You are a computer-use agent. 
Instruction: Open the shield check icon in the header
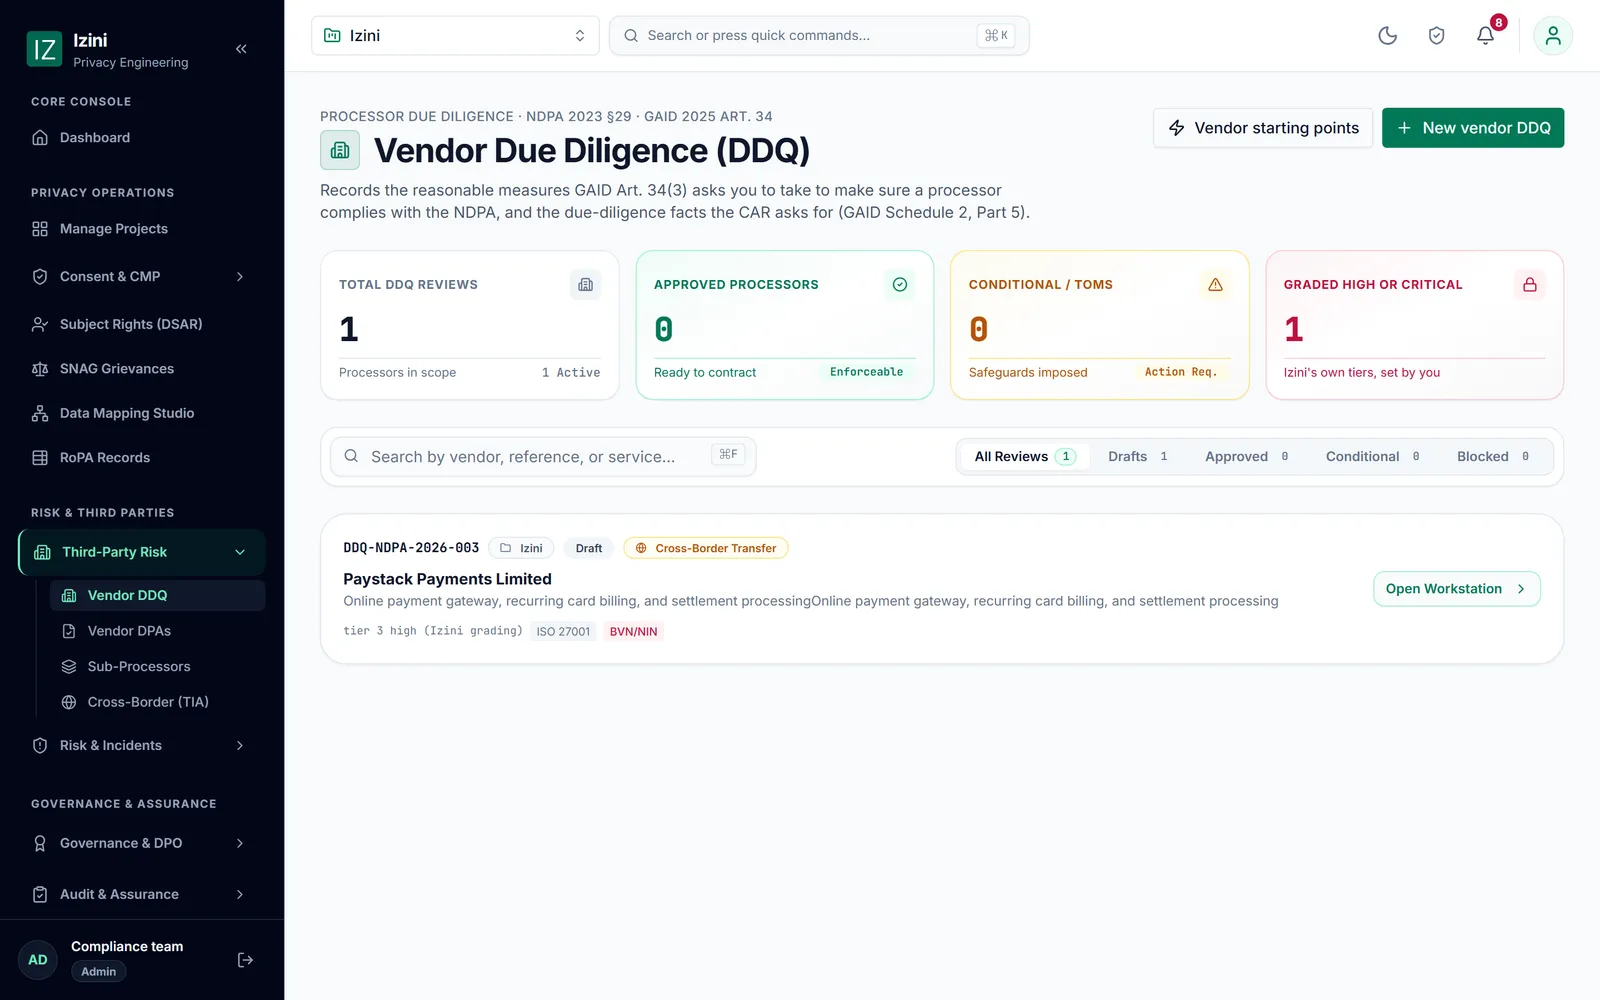(1436, 36)
